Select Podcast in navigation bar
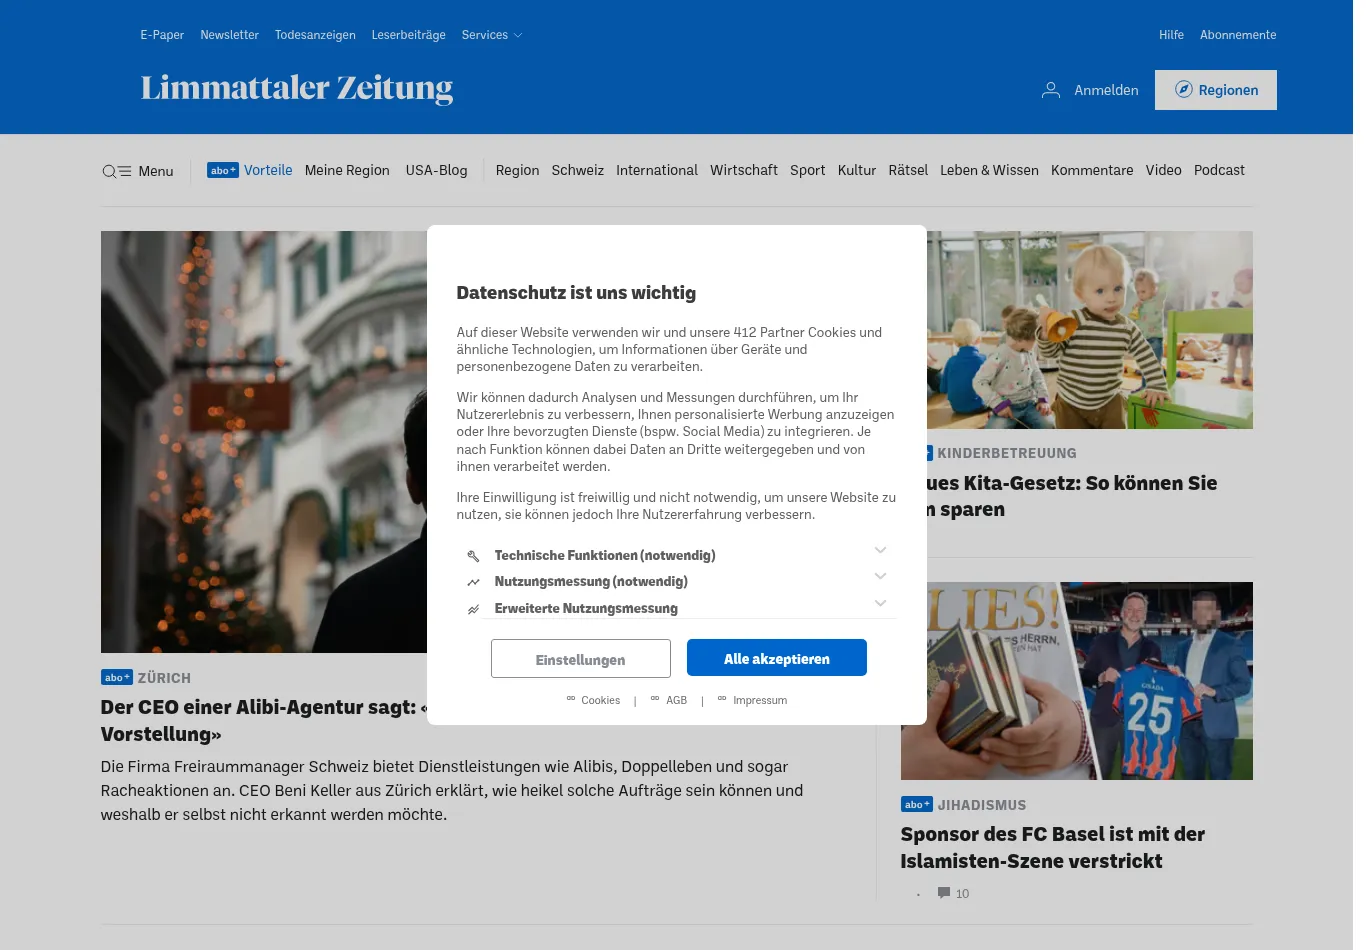 click(x=1219, y=171)
